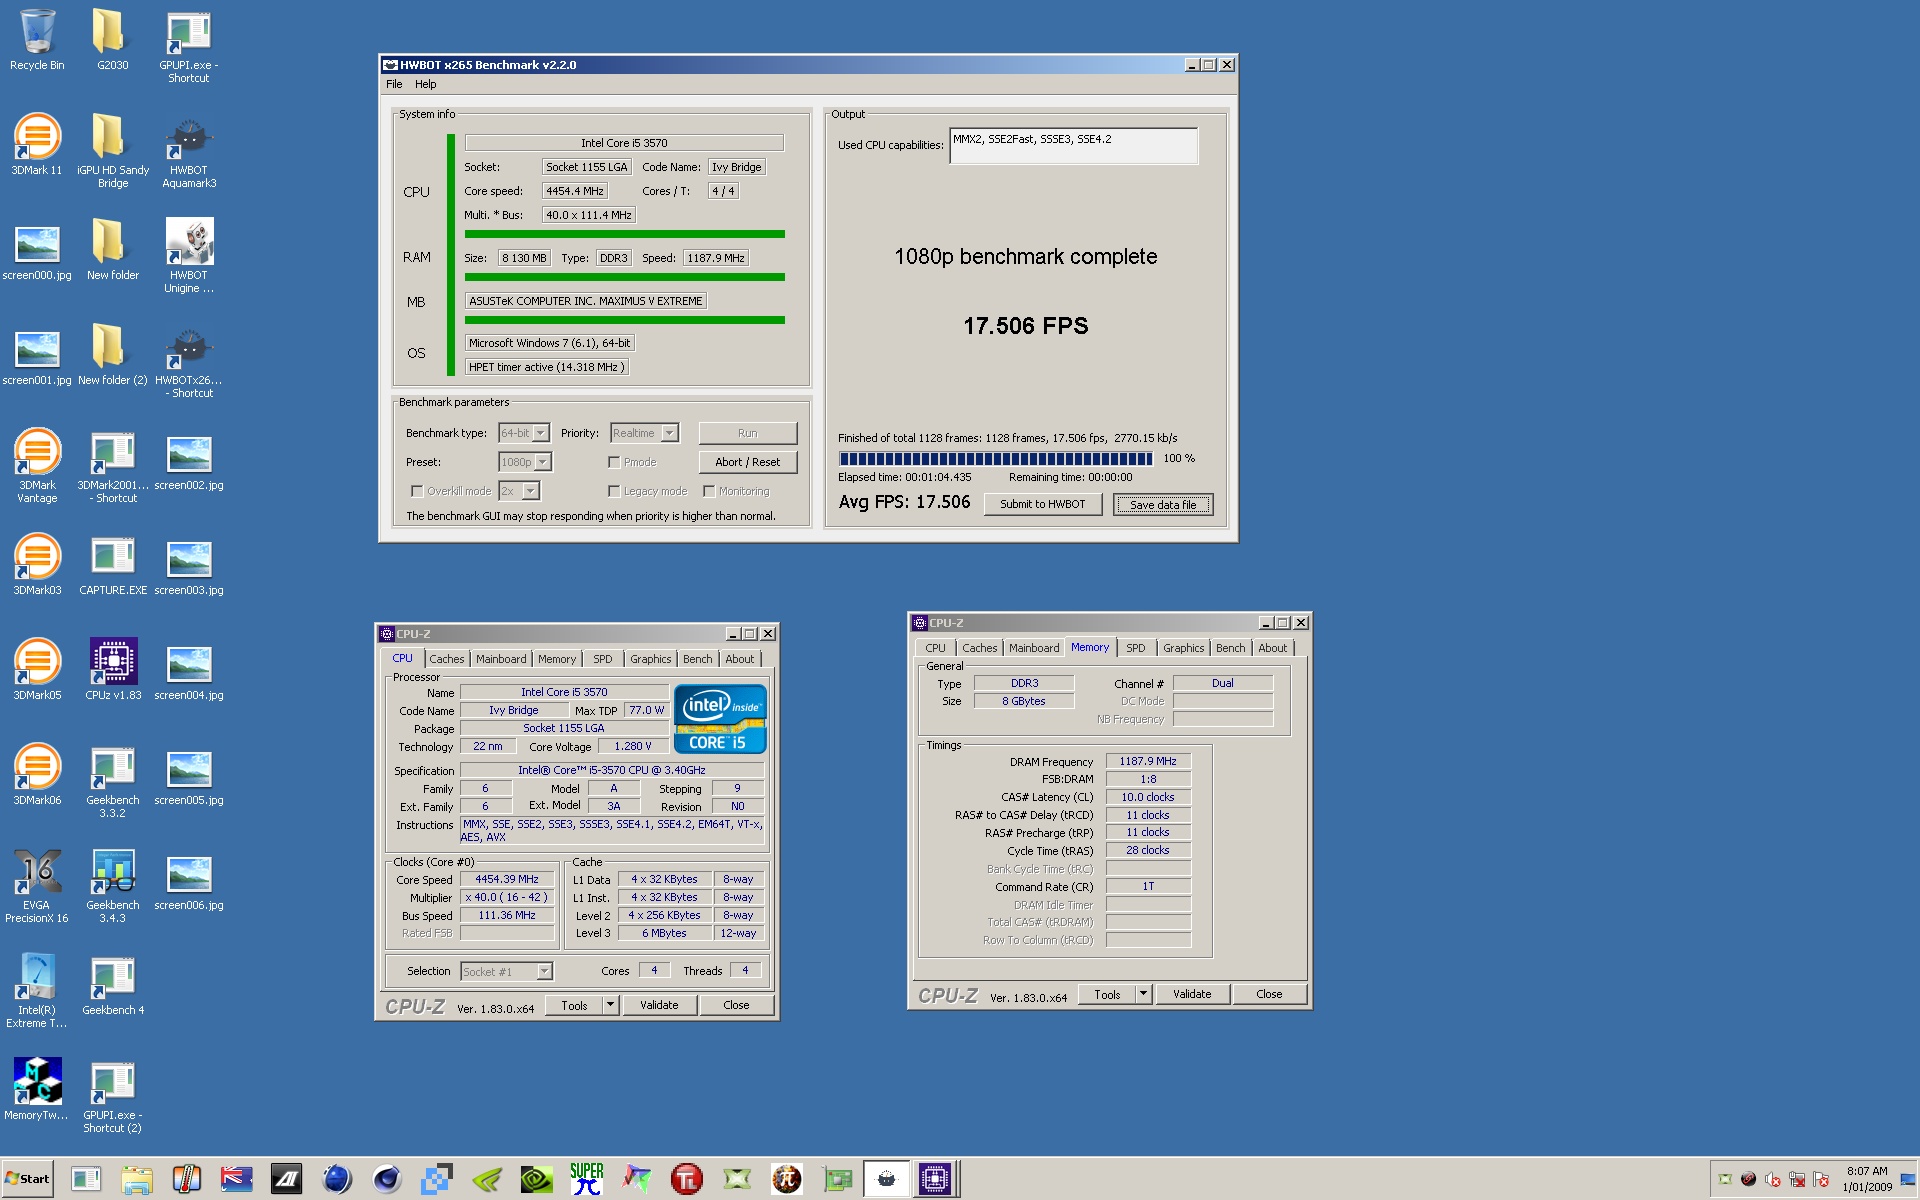Click the benchmark progress bar
Screen dimensions: 1920x1200
tap(996, 458)
